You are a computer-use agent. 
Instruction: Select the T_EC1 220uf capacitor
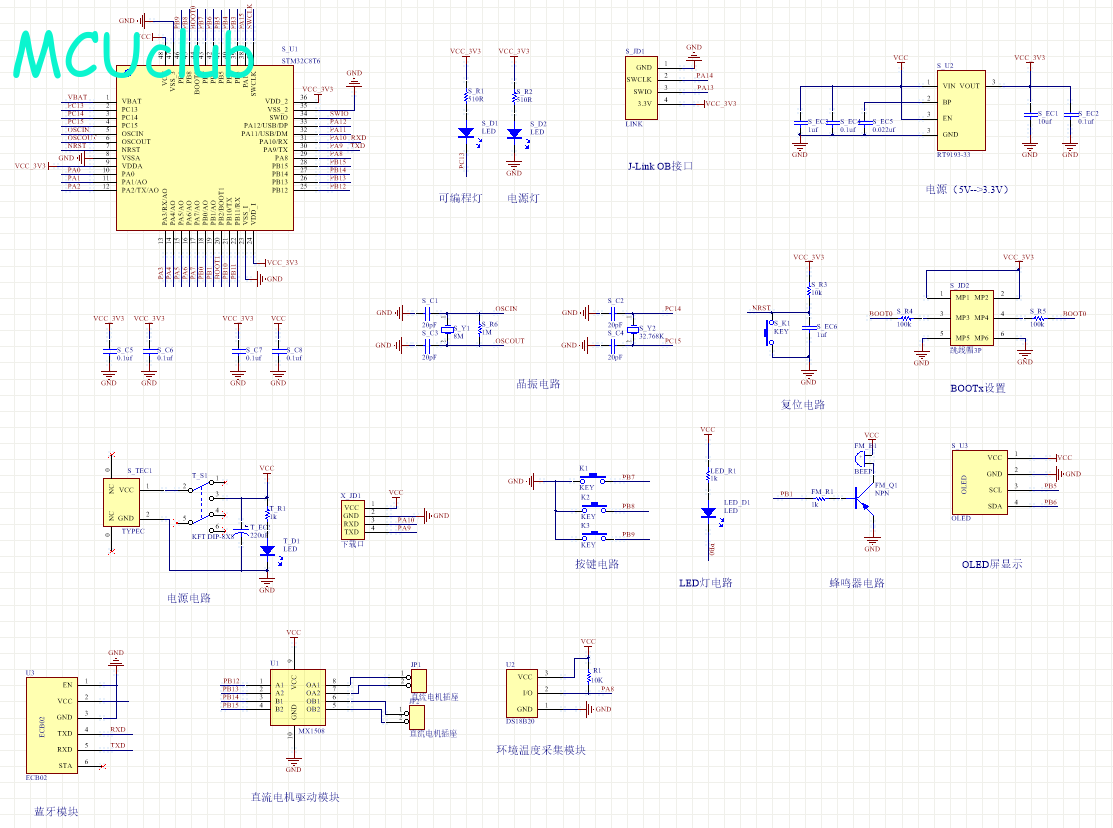click(241, 530)
